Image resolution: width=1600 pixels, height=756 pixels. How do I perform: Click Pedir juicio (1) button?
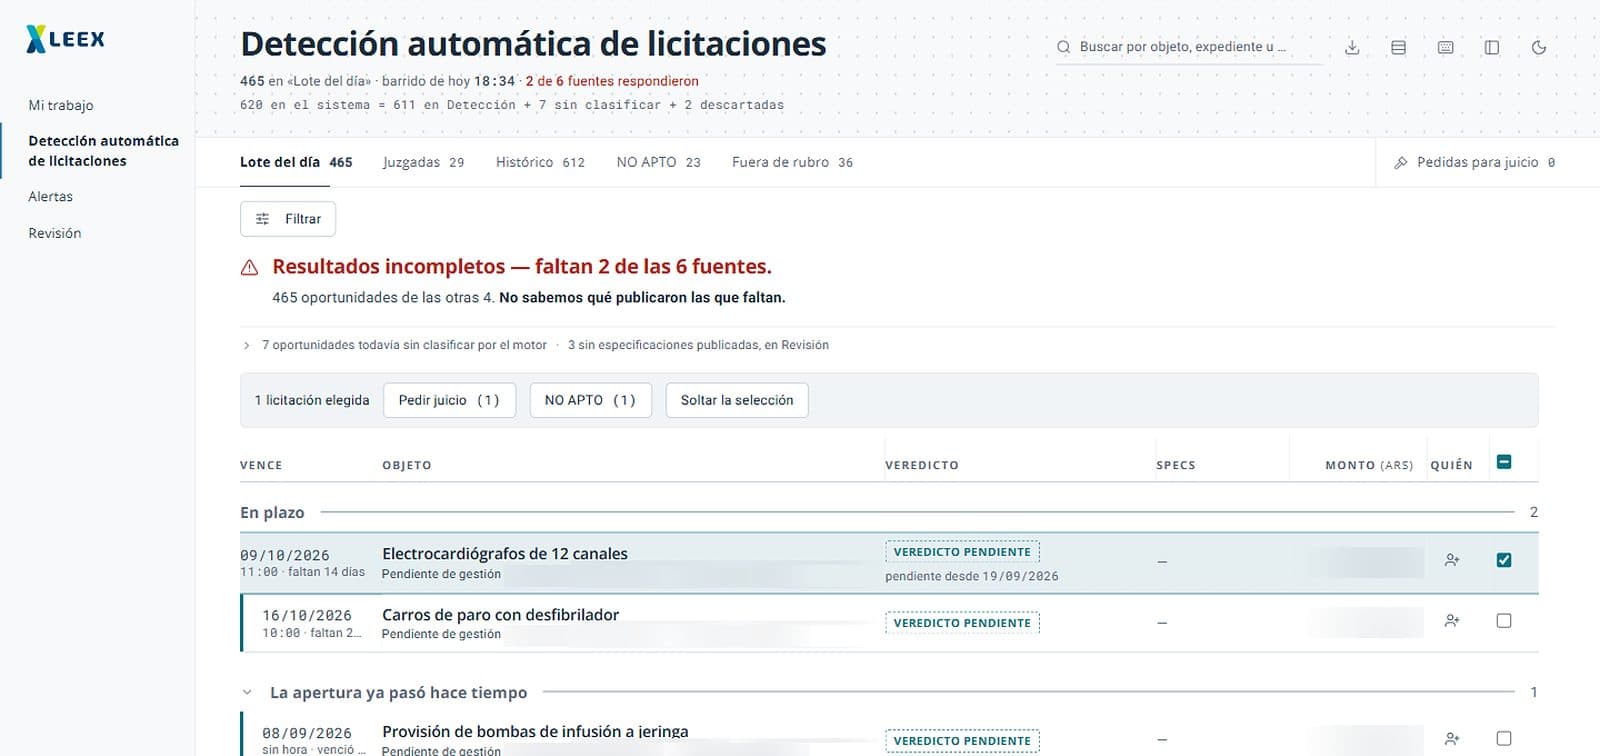tap(449, 400)
